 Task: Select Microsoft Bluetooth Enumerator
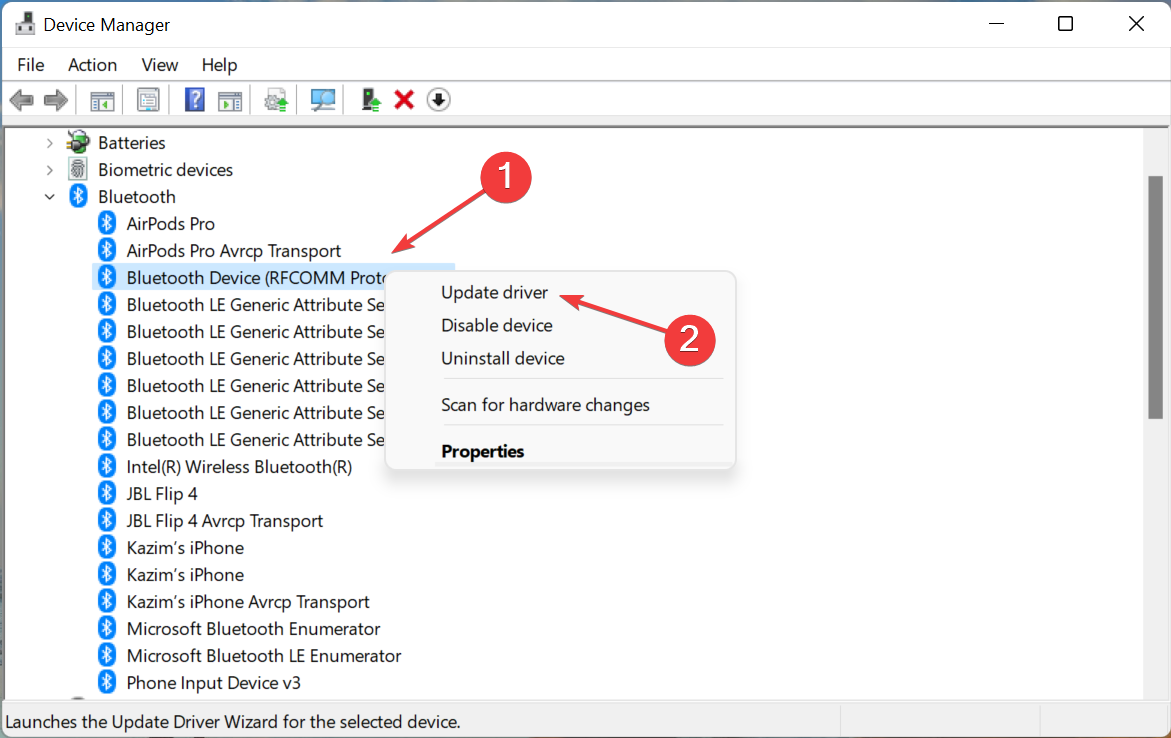tap(253, 628)
